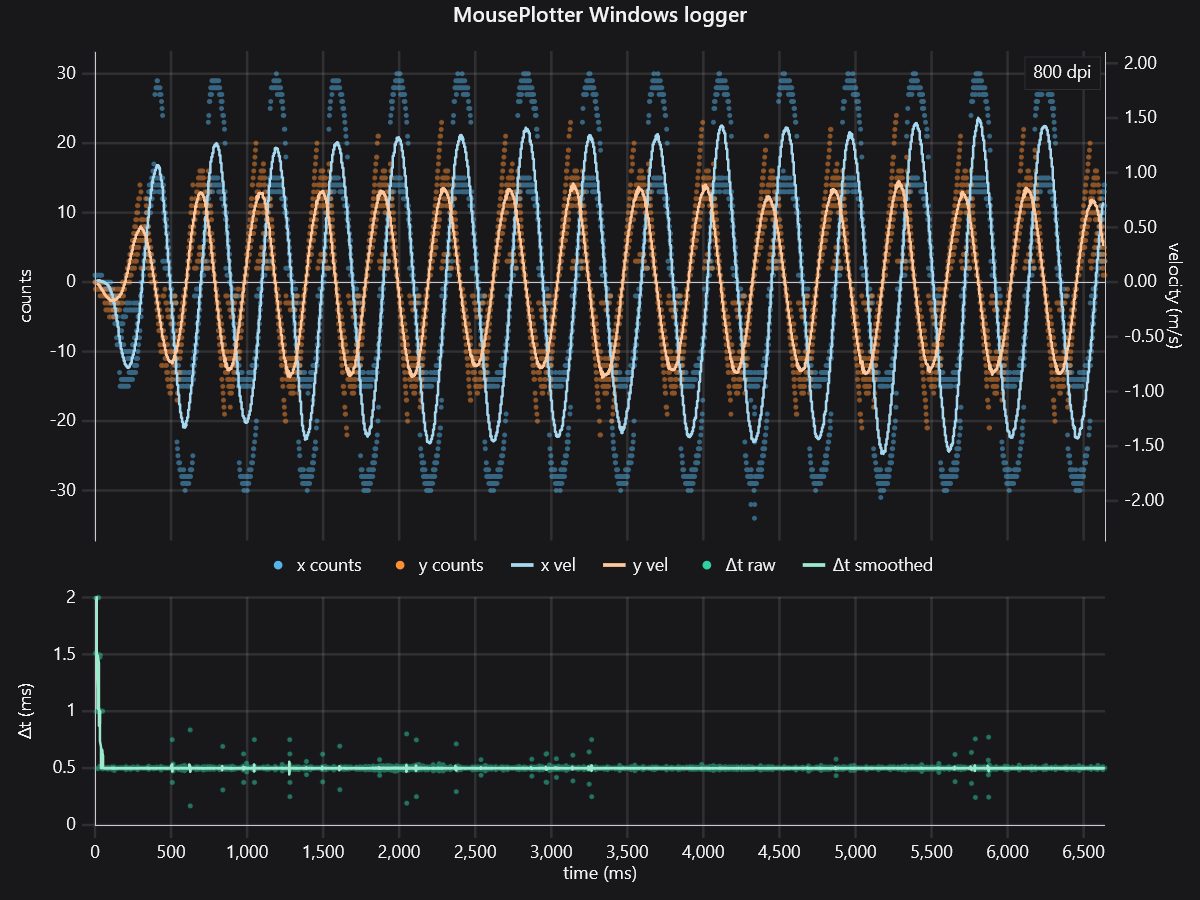Click the counts axis label

(x=27, y=296)
